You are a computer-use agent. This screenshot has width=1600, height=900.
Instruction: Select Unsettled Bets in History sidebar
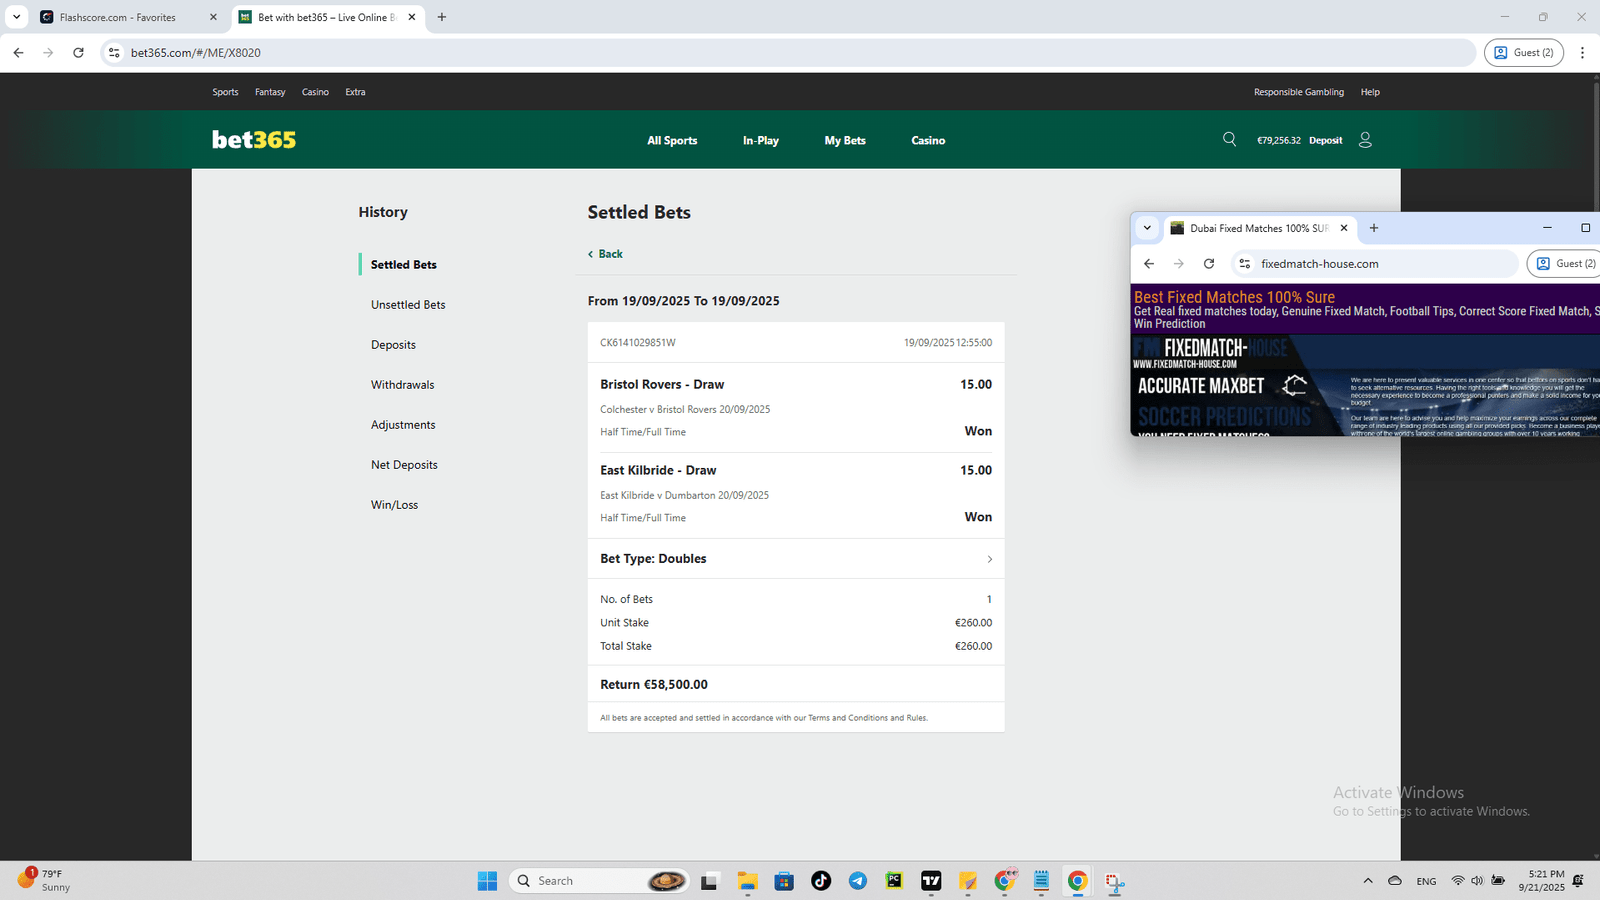408,305
